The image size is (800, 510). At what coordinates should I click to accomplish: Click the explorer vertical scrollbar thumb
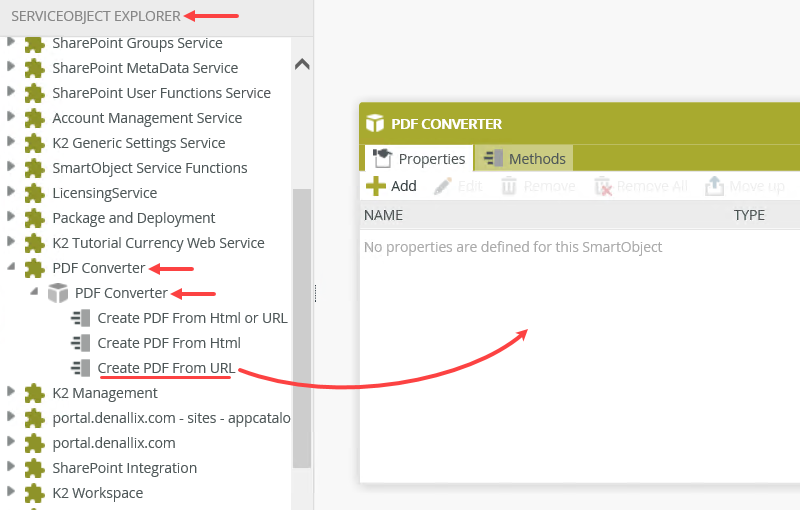tap(302, 328)
